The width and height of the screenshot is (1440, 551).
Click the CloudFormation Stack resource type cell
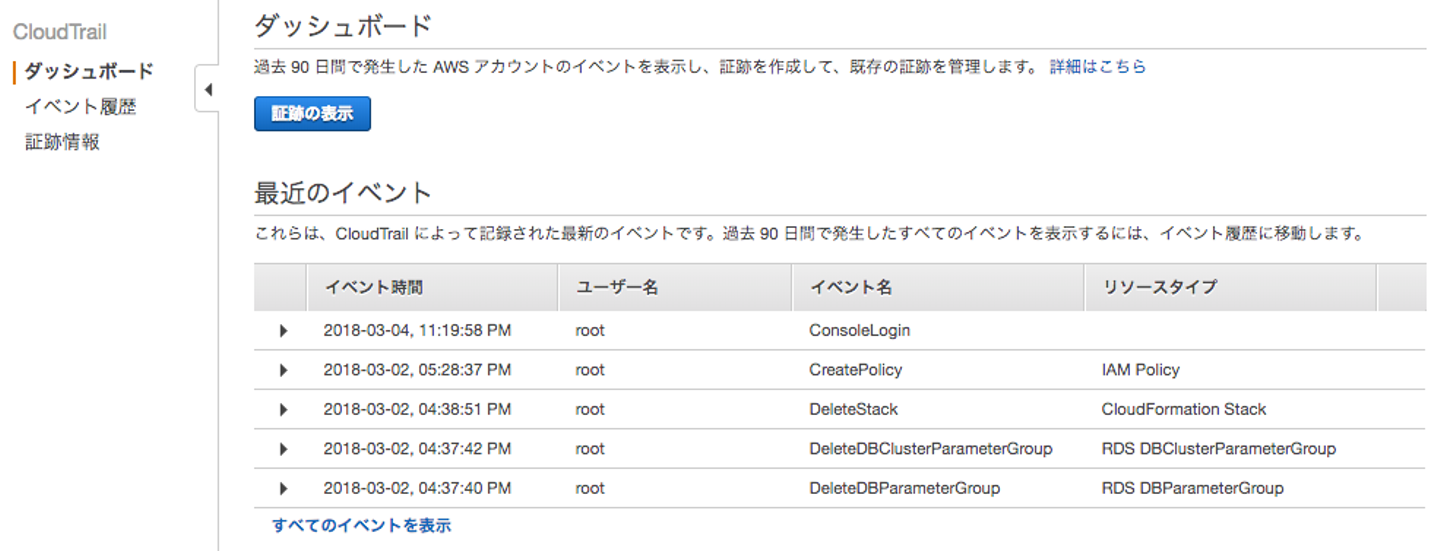(x=1183, y=410)
